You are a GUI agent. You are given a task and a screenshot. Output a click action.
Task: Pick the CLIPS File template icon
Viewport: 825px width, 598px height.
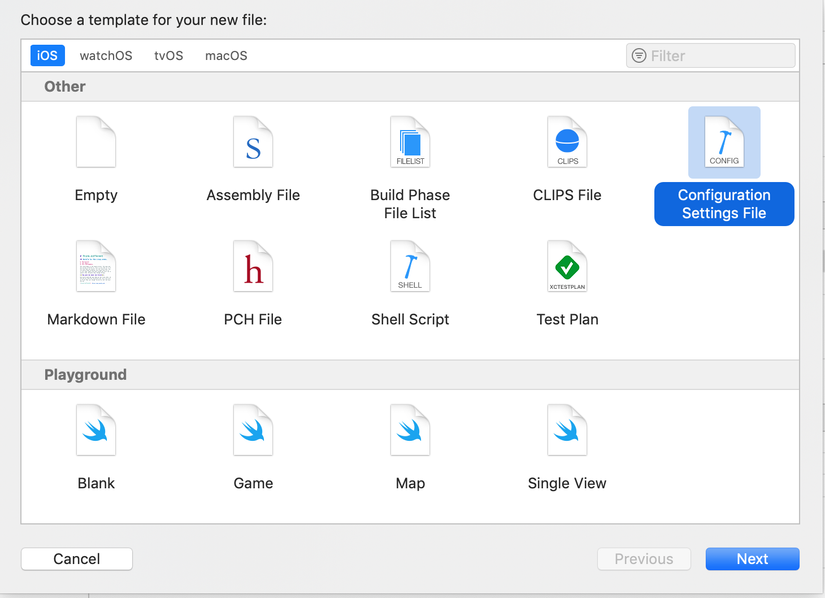[567, 142]
